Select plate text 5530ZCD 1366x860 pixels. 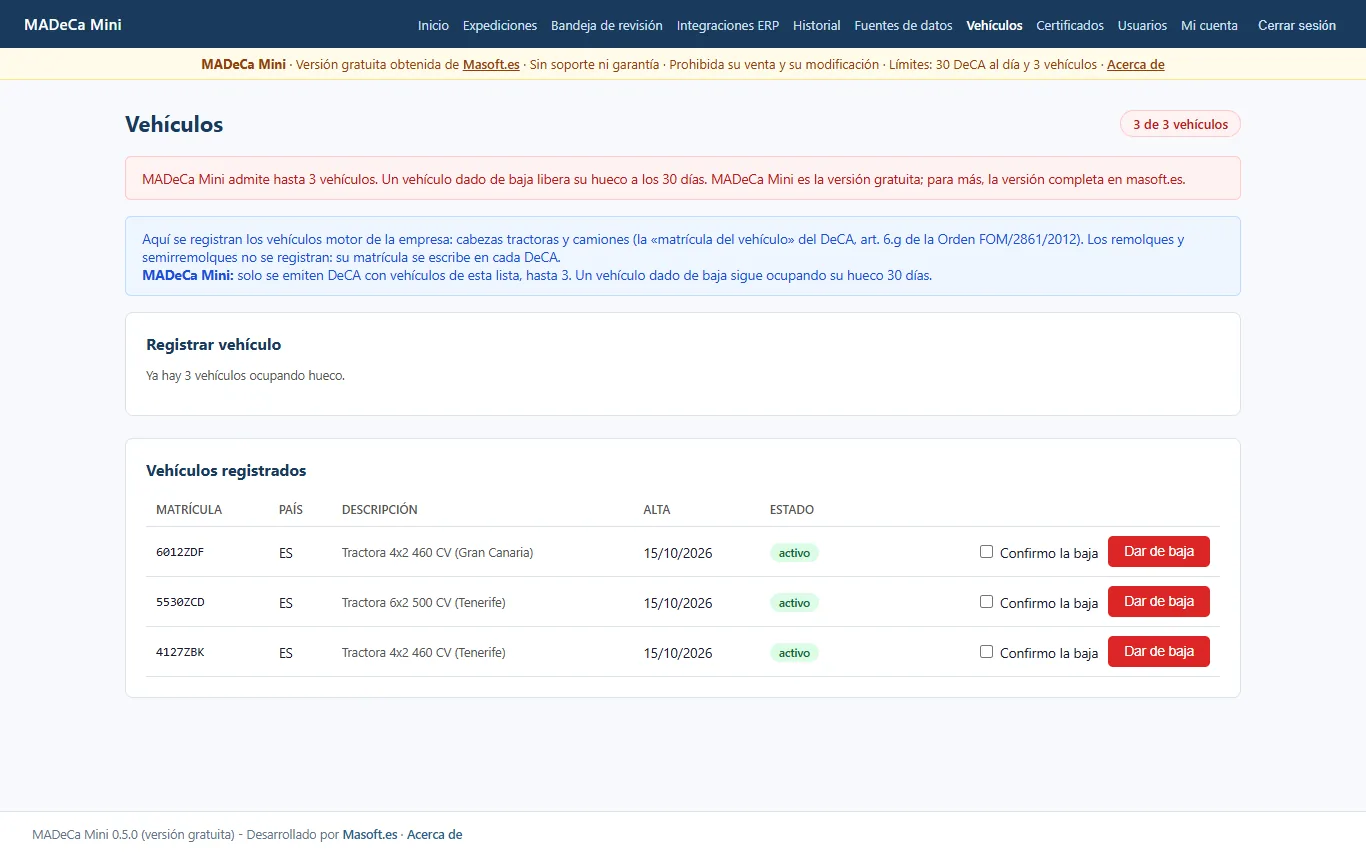[x=180, y=602]
